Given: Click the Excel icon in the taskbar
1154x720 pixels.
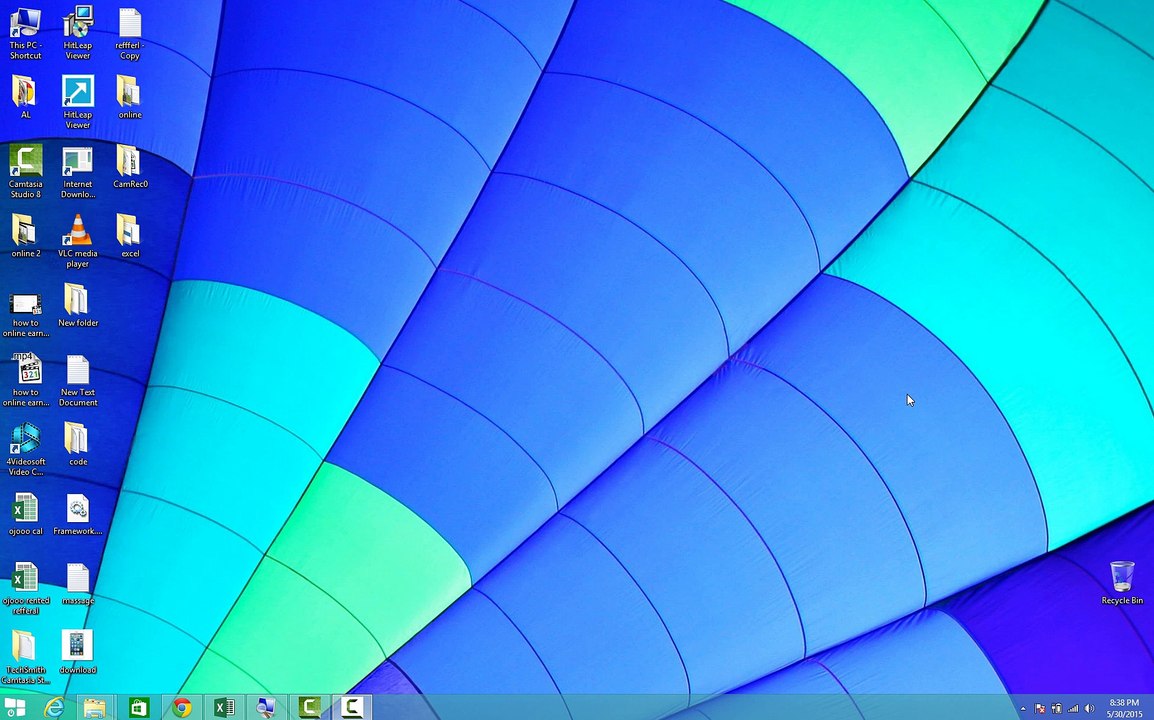Looking at the screenshot, I should [224, 708].
